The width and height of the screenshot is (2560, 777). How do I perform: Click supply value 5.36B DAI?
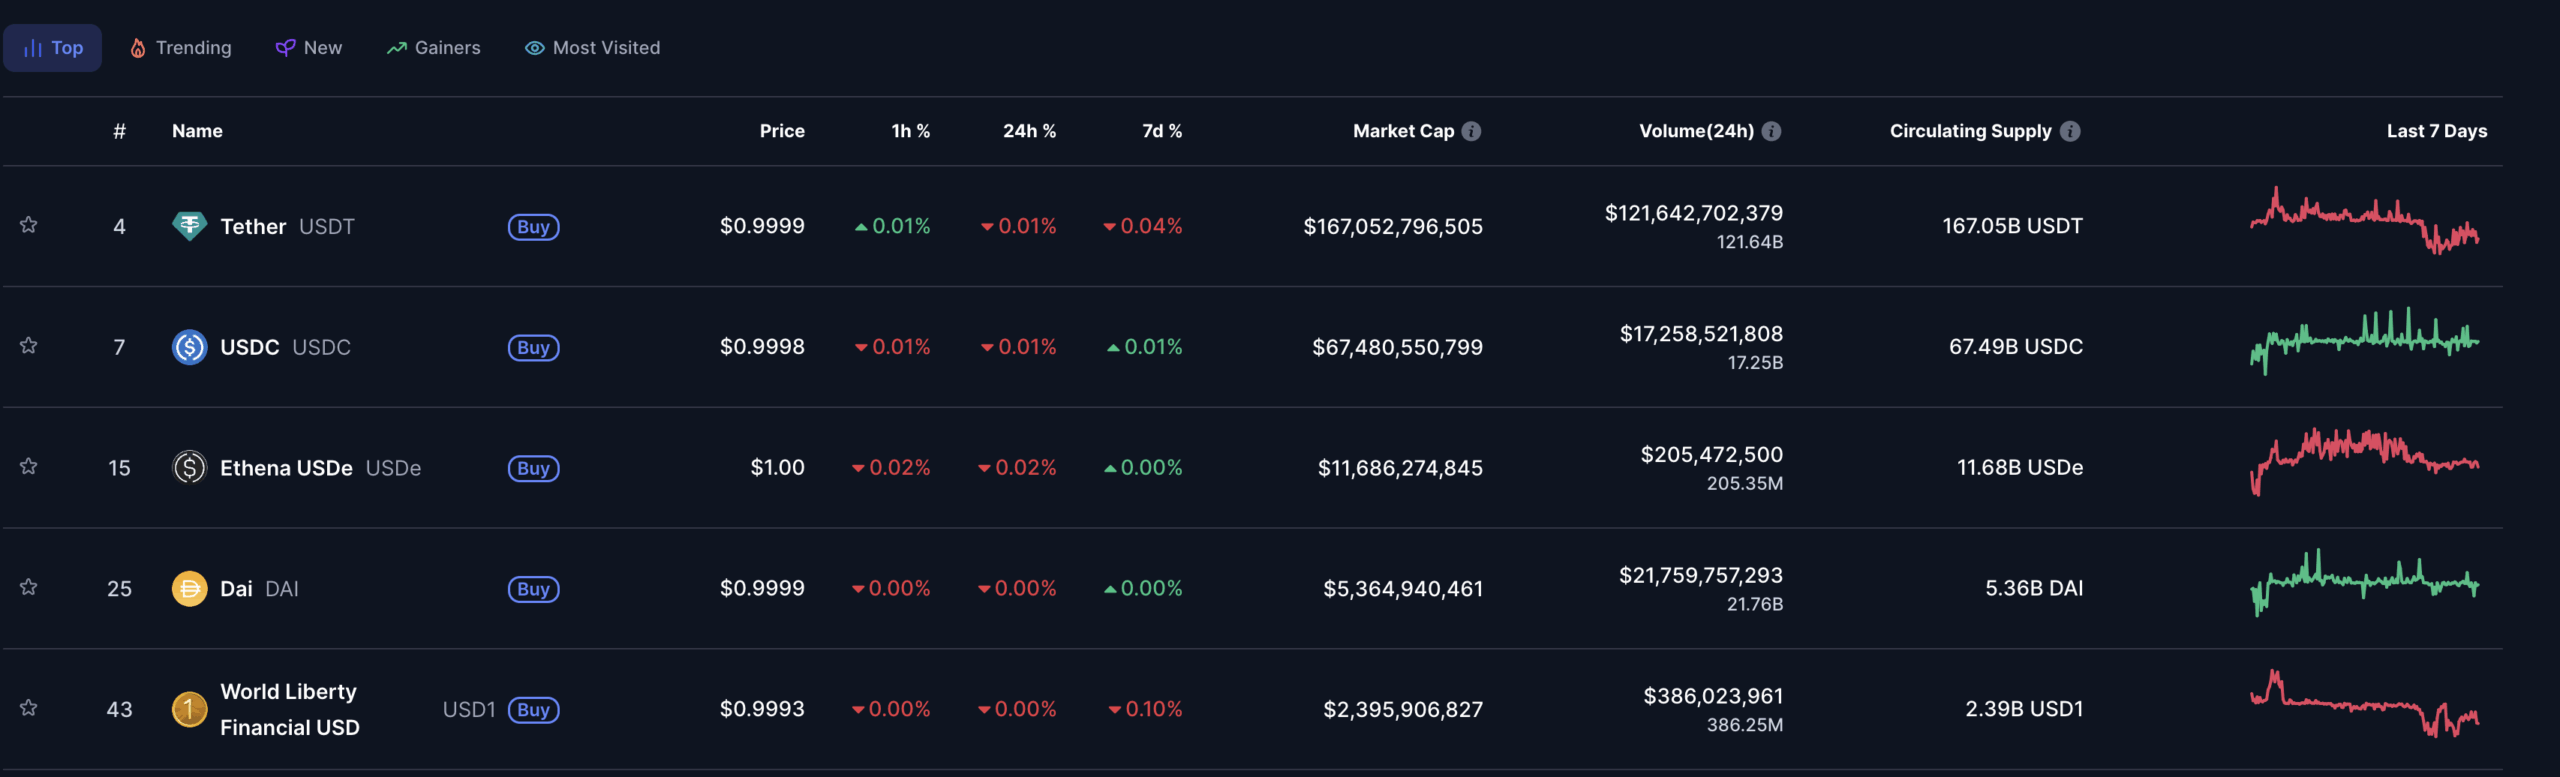pos(2034,588)
